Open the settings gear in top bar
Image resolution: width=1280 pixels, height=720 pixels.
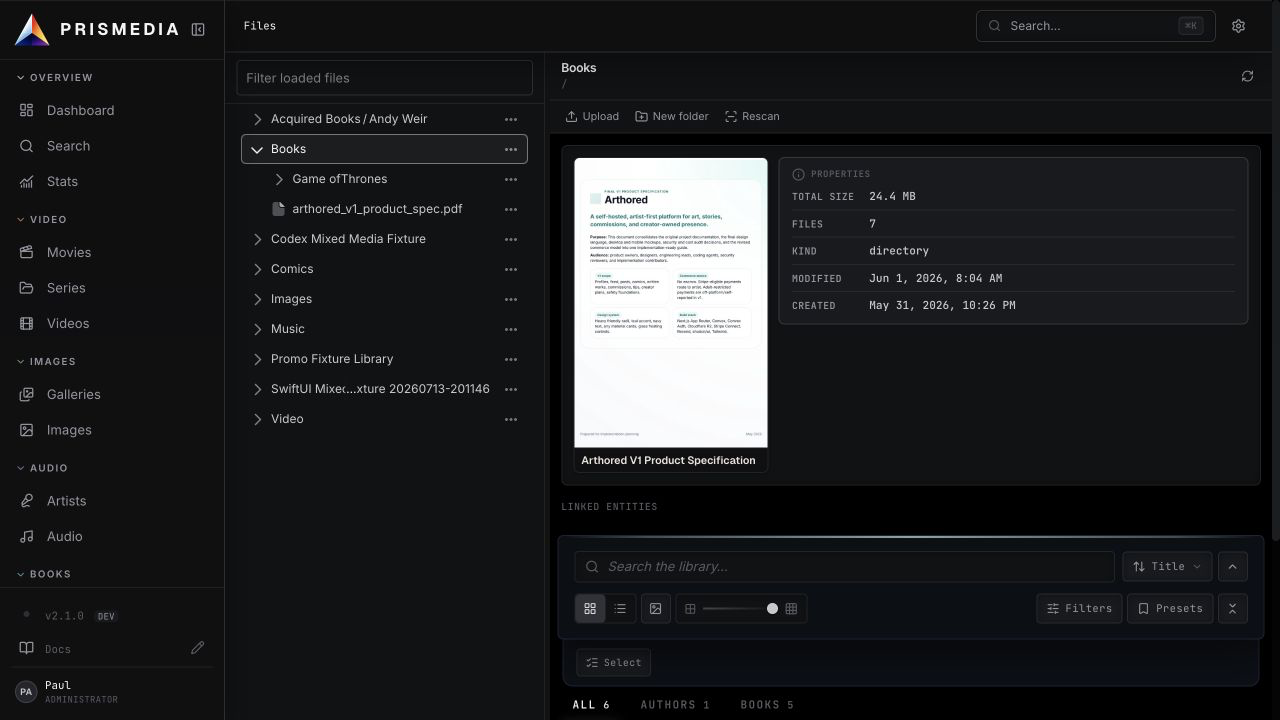pyautogui.click(x=1238, y=26)
